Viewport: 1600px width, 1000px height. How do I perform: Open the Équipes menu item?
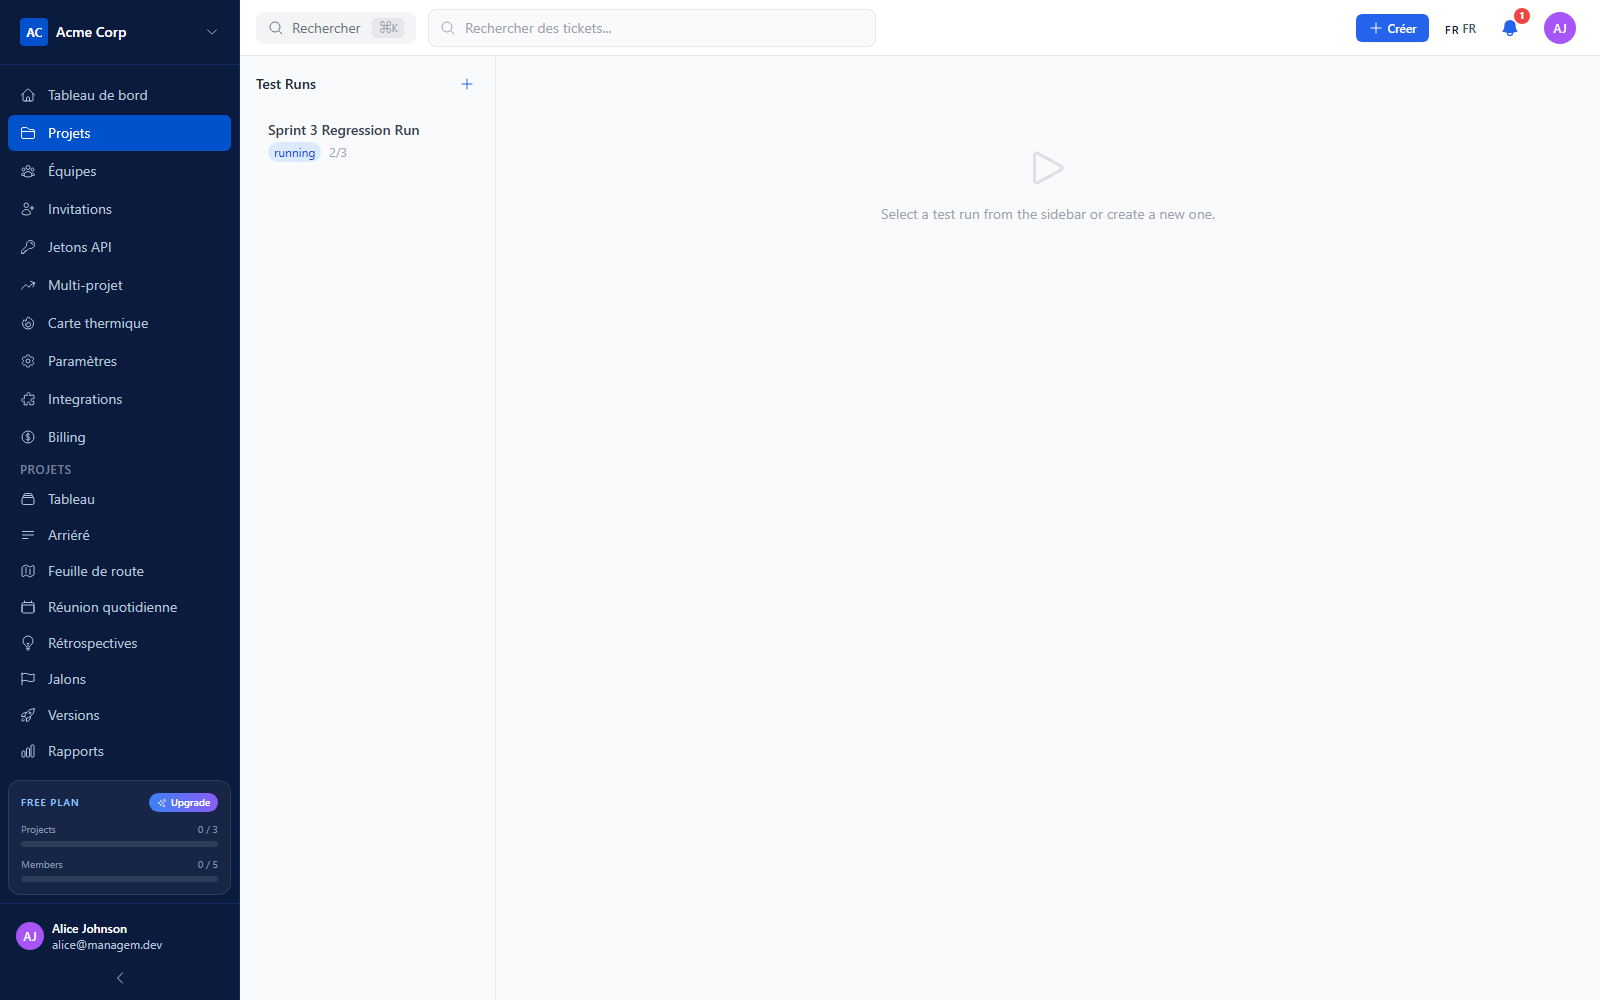coord(119,171)
